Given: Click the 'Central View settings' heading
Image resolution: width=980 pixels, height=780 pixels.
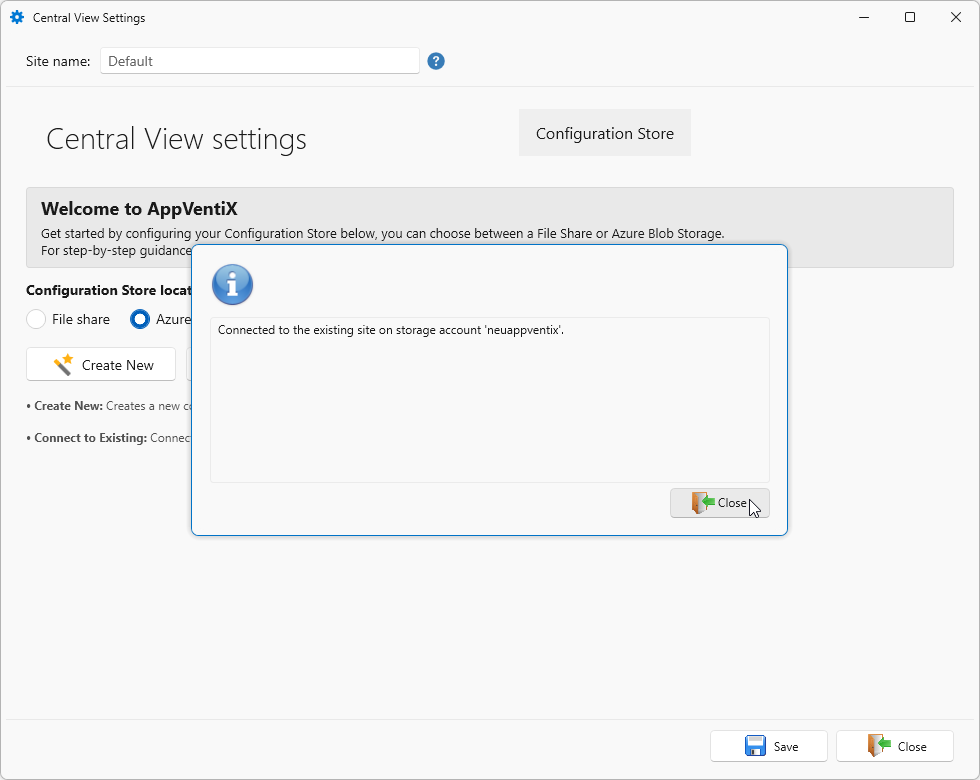Looking at the screenshot, I should click(x=176, y=139).
